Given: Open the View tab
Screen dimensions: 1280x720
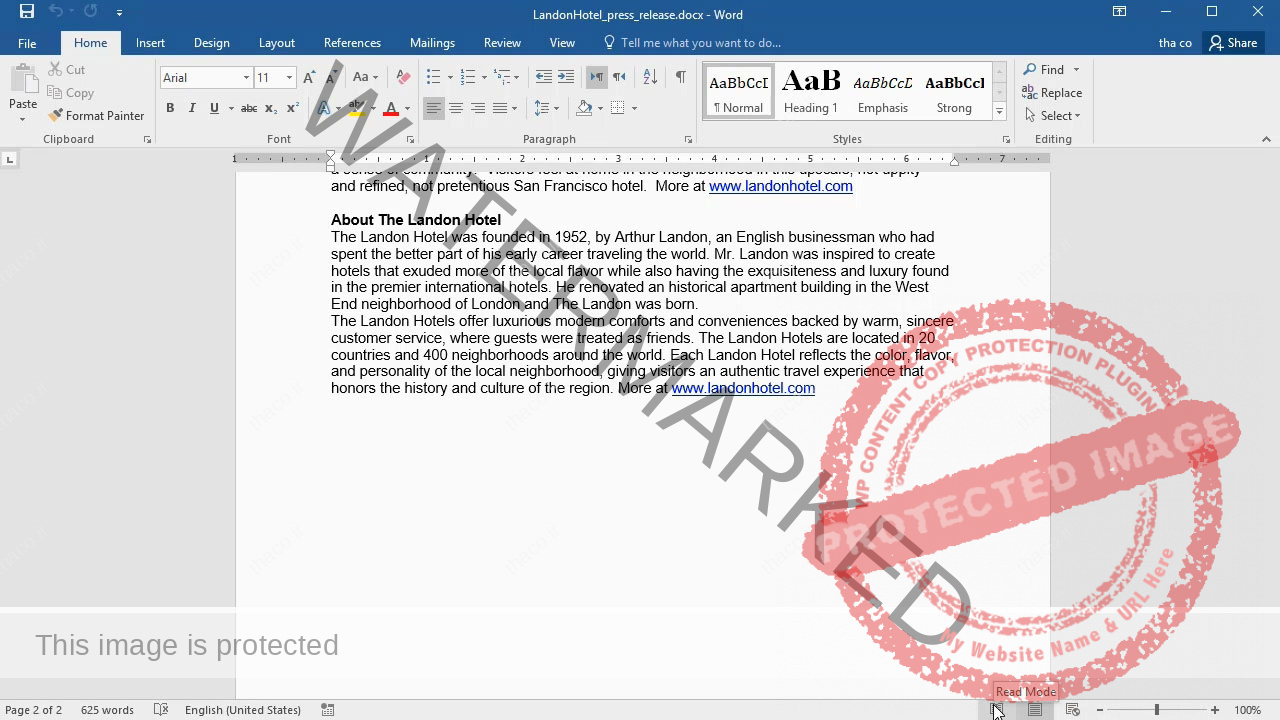Looking at the screenshot, I should click(562, 43).
